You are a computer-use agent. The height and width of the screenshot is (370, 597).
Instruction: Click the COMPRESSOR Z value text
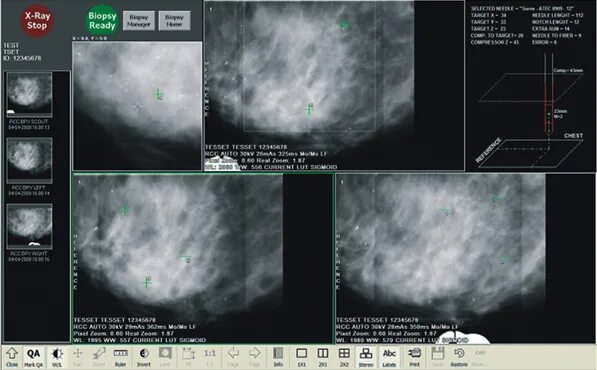coord(495,42)
